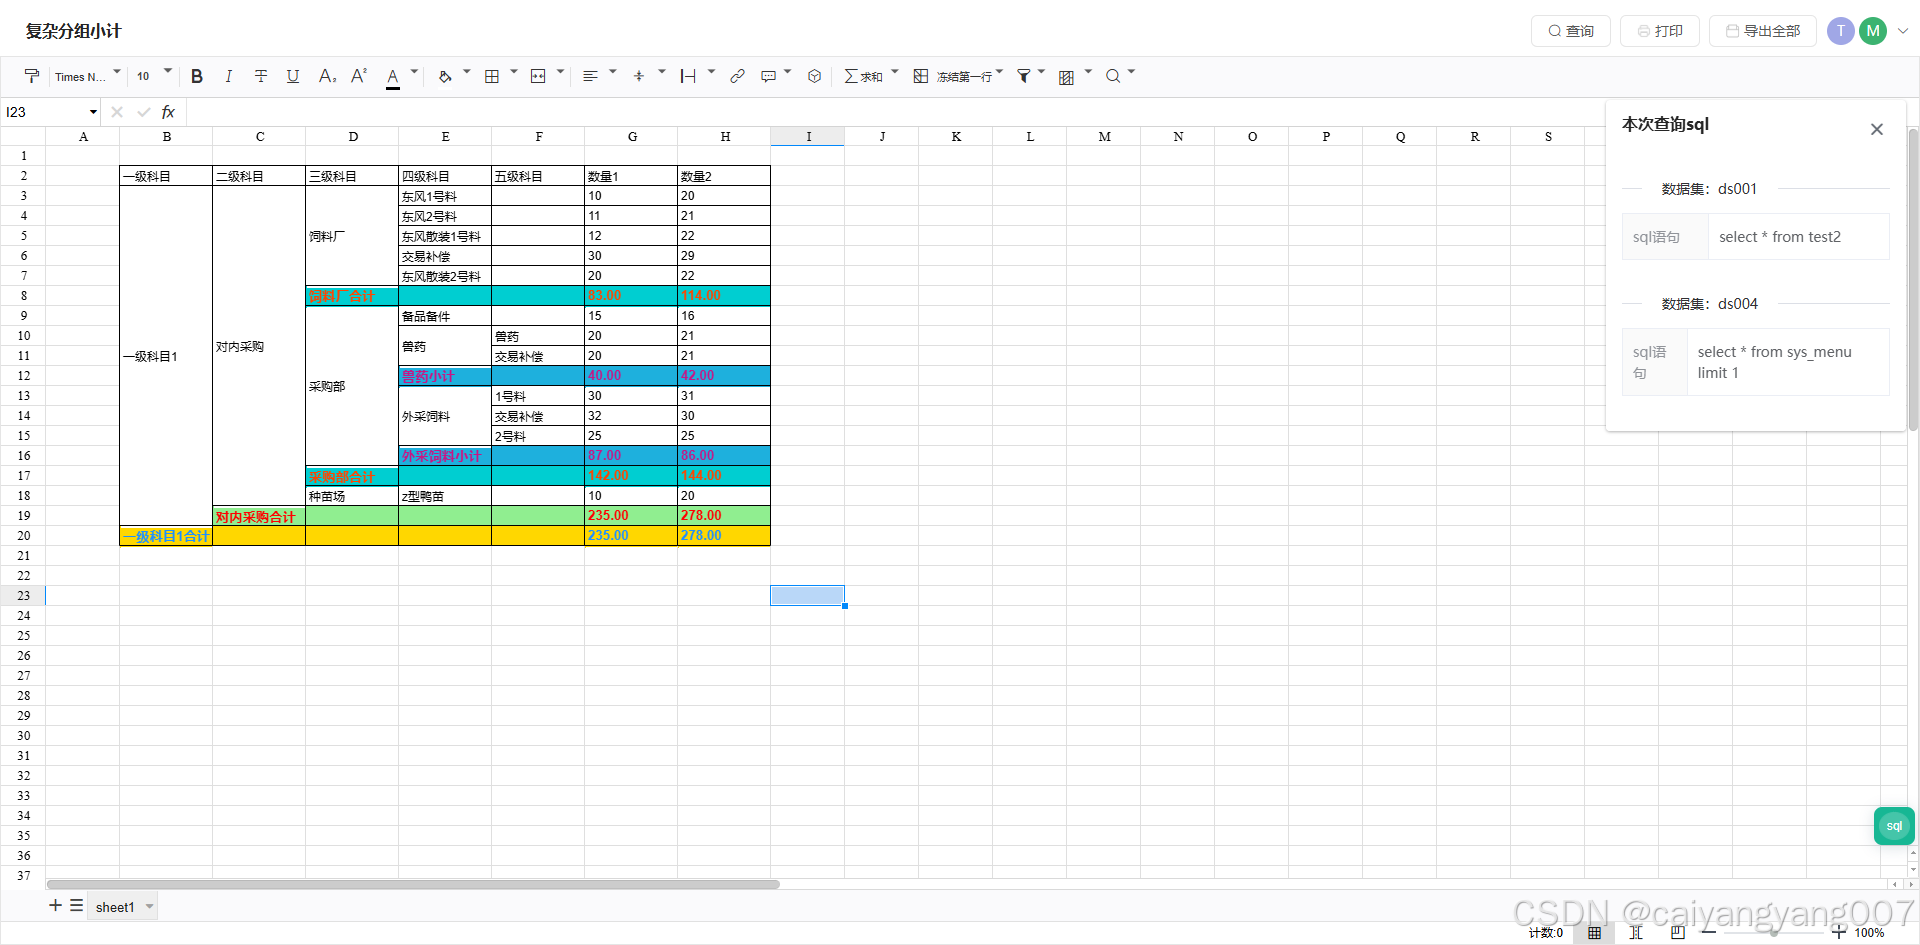Click the cube-shaped toolbar icon

[815, 76]
